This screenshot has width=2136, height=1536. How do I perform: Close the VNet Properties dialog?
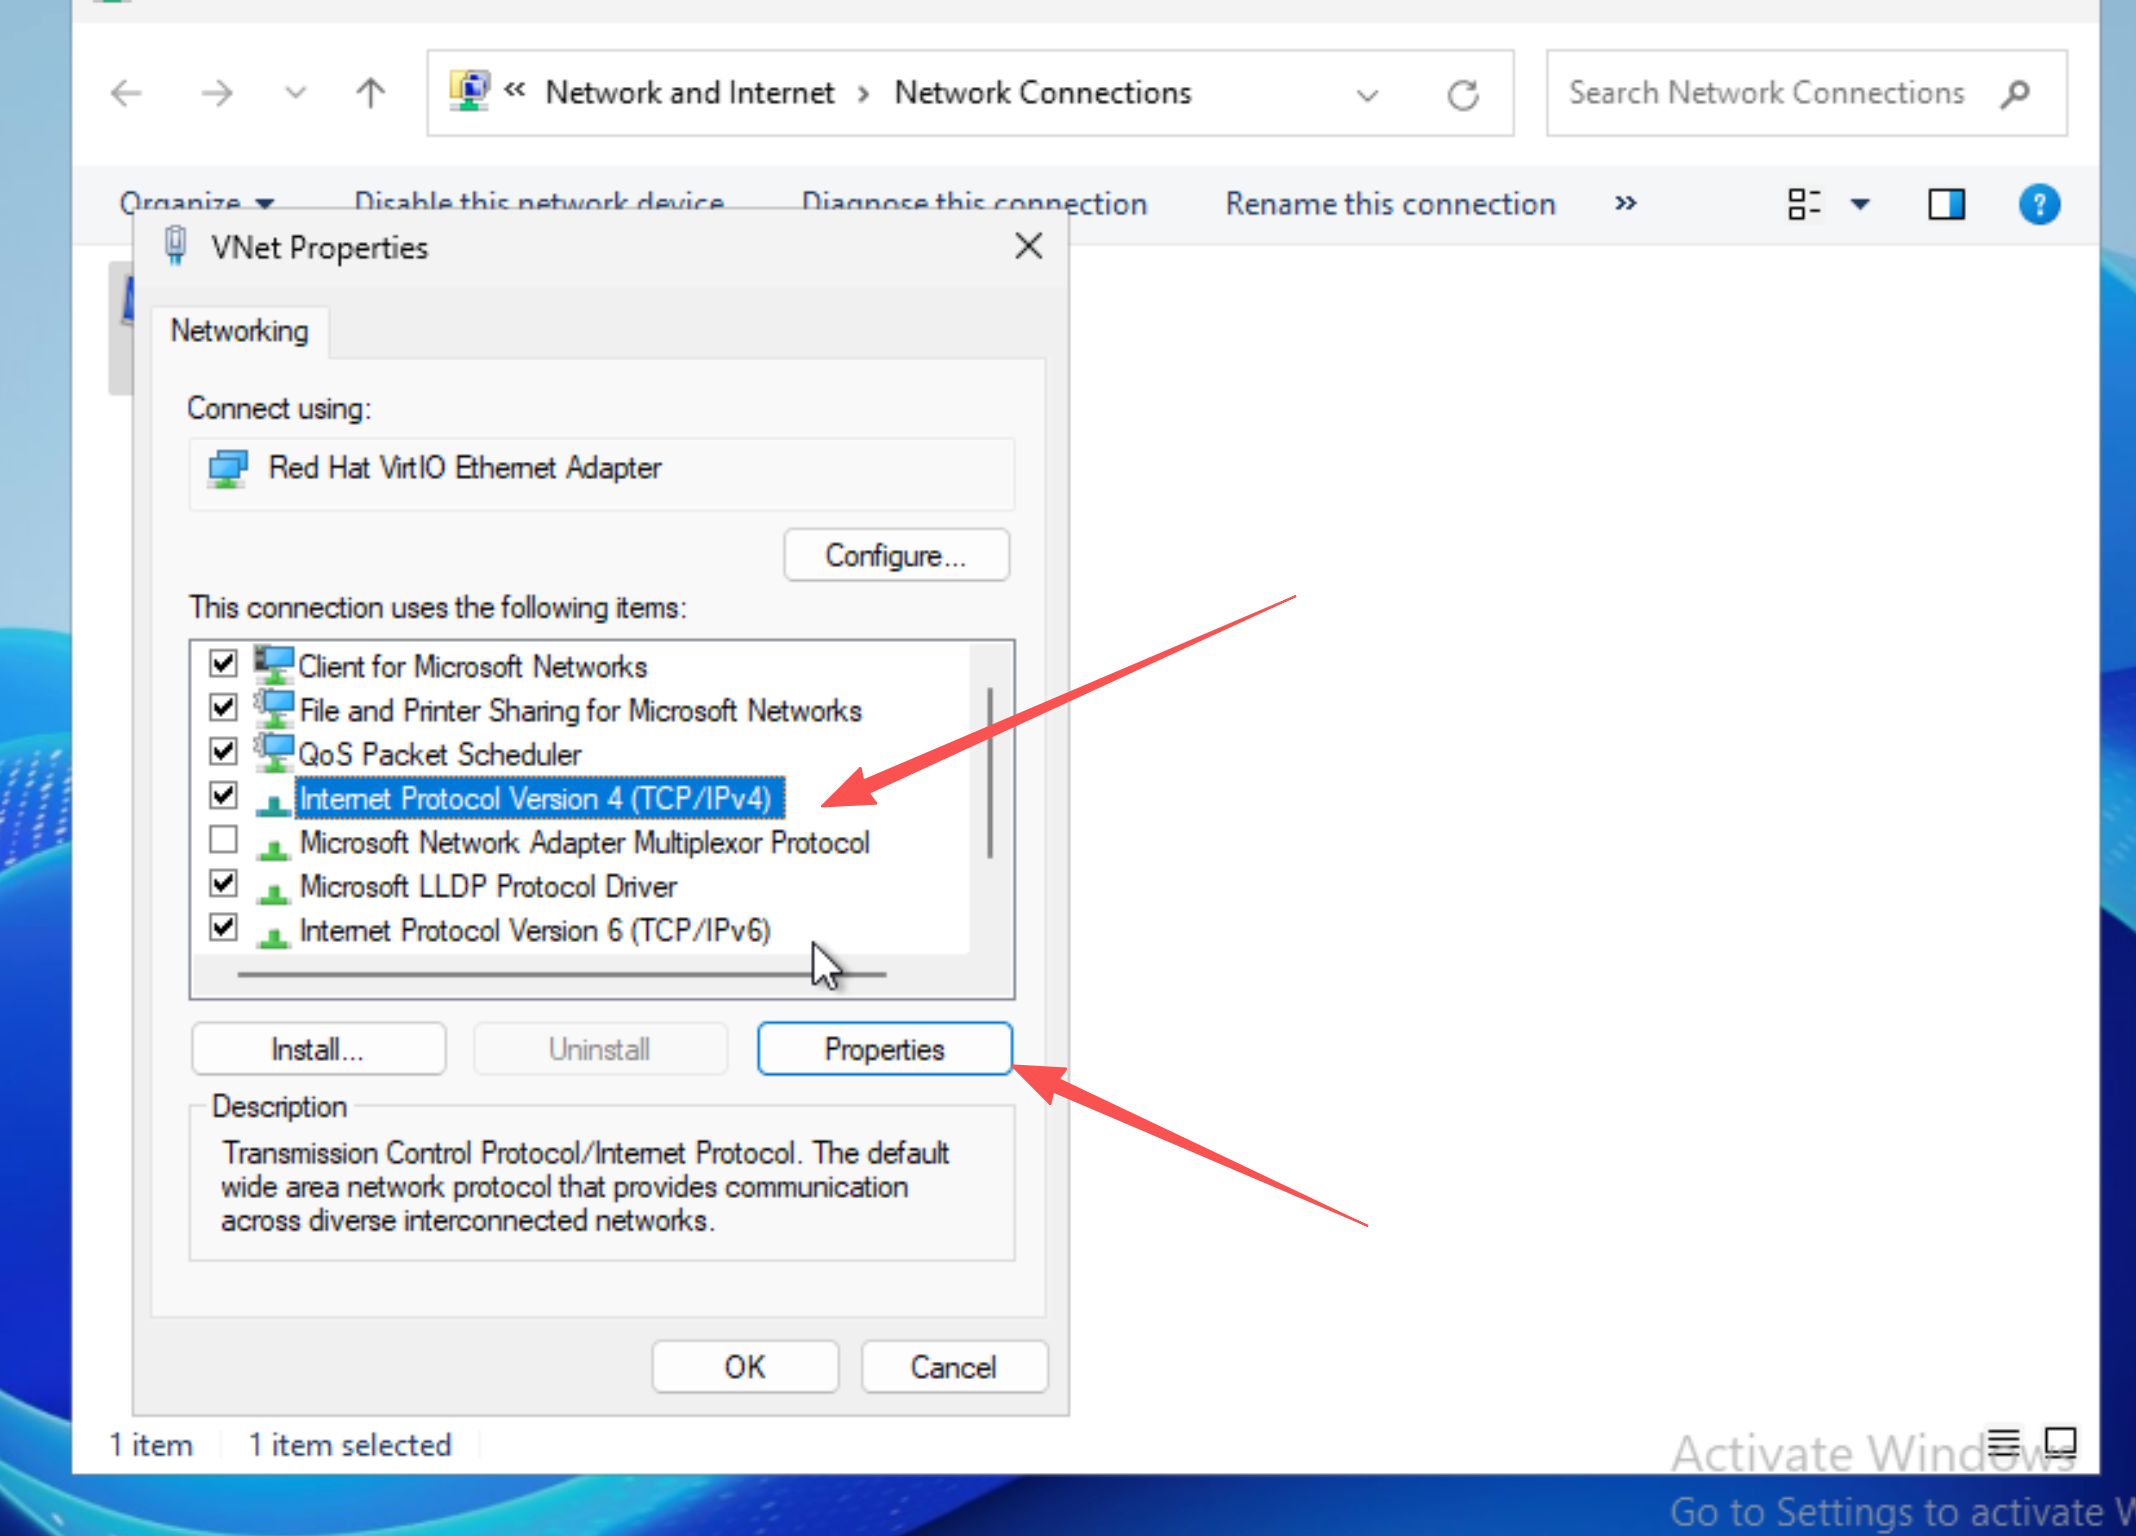(x=1029, y=246)
